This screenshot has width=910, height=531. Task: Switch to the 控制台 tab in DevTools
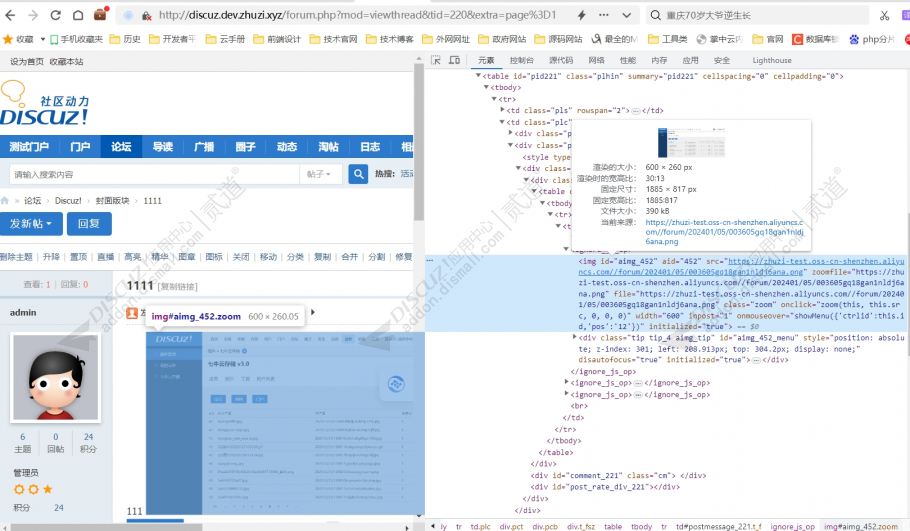point(521,60)
